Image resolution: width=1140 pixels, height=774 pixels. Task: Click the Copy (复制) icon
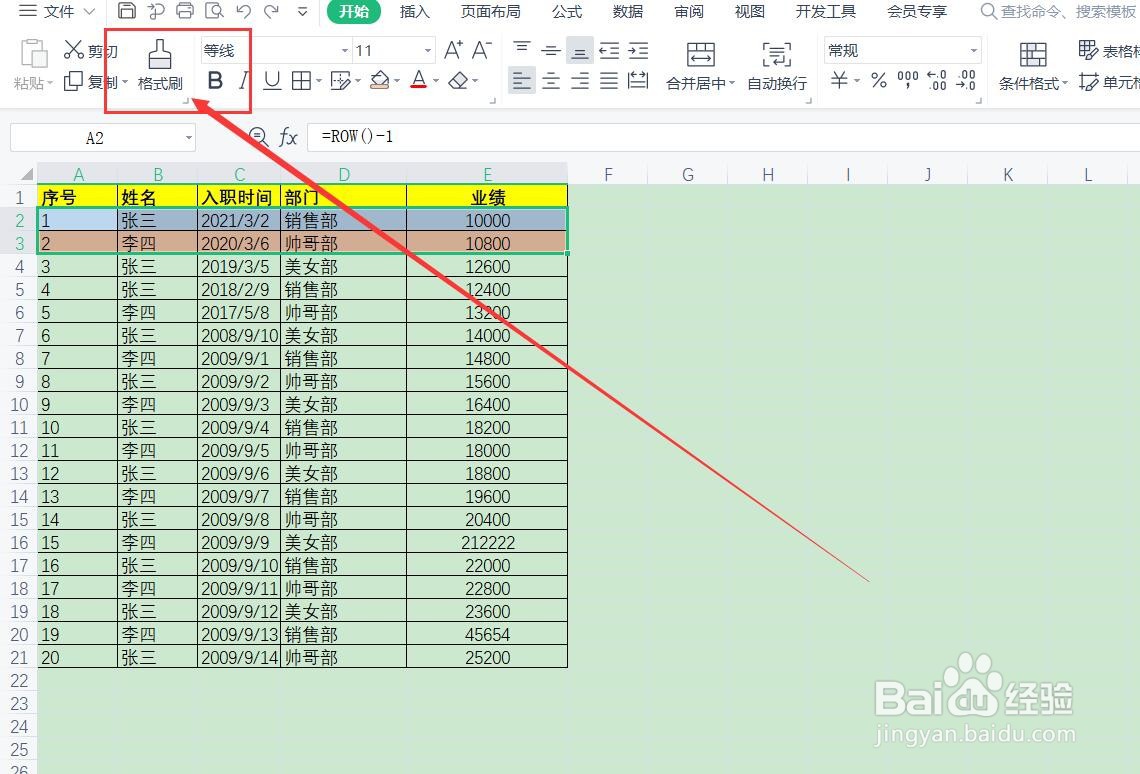click(x=73, y=81)
